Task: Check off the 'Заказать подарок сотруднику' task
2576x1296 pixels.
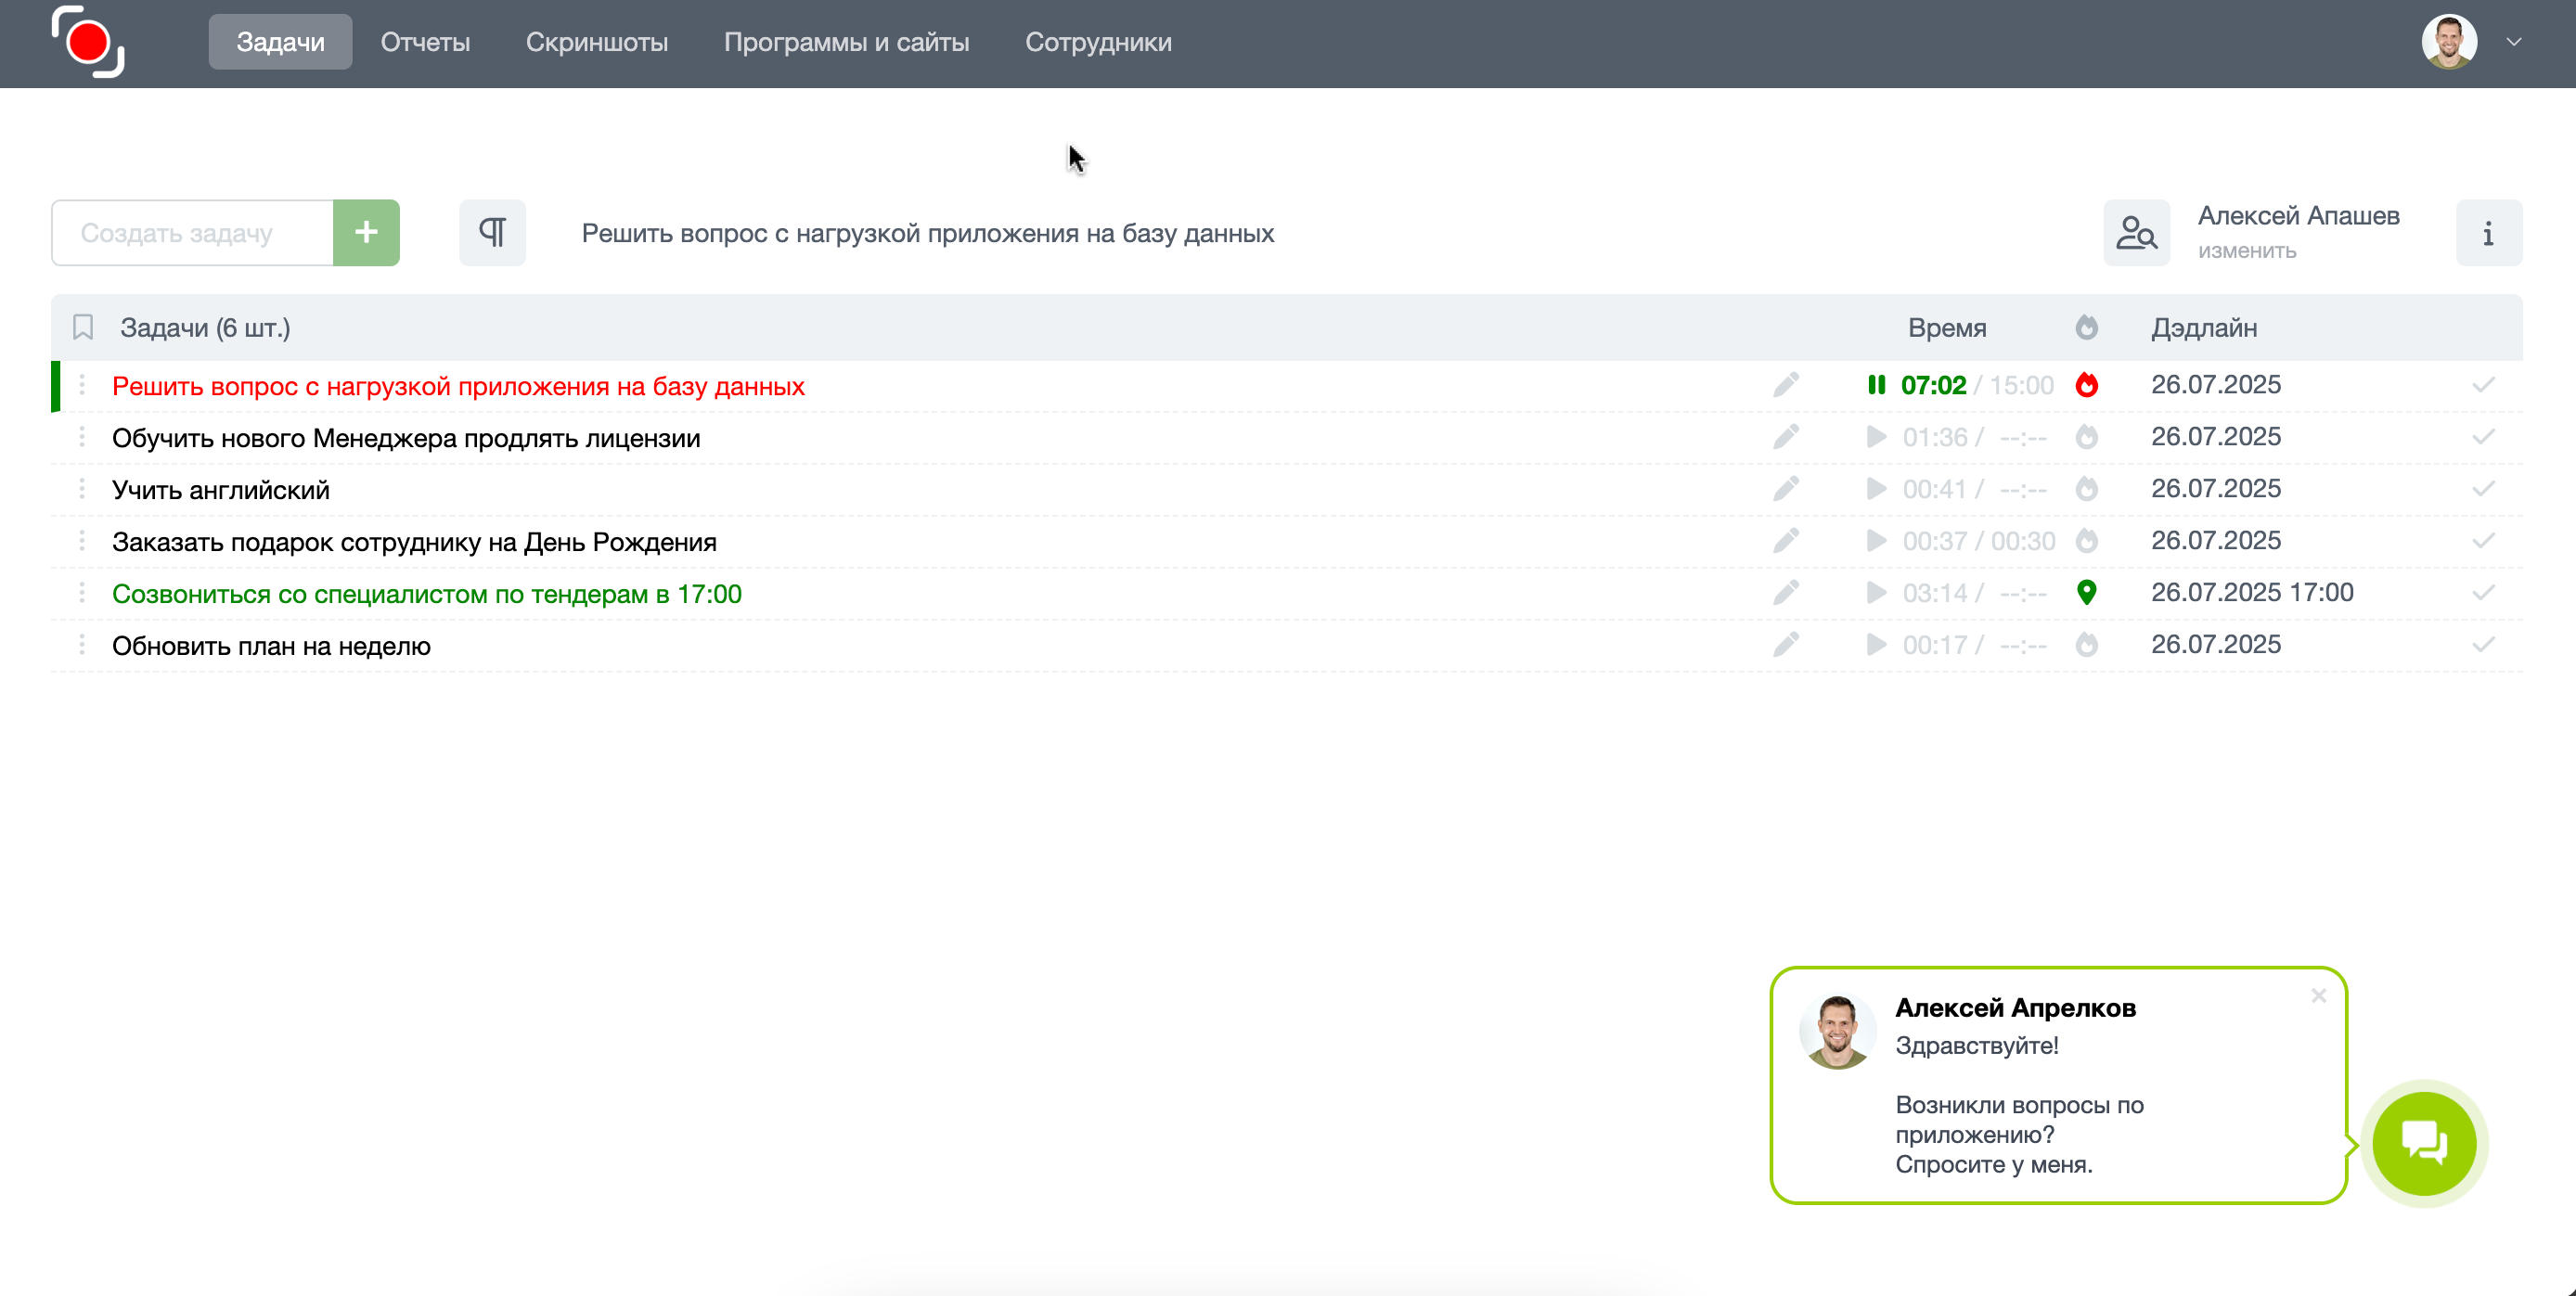Action: (2483, 541)
